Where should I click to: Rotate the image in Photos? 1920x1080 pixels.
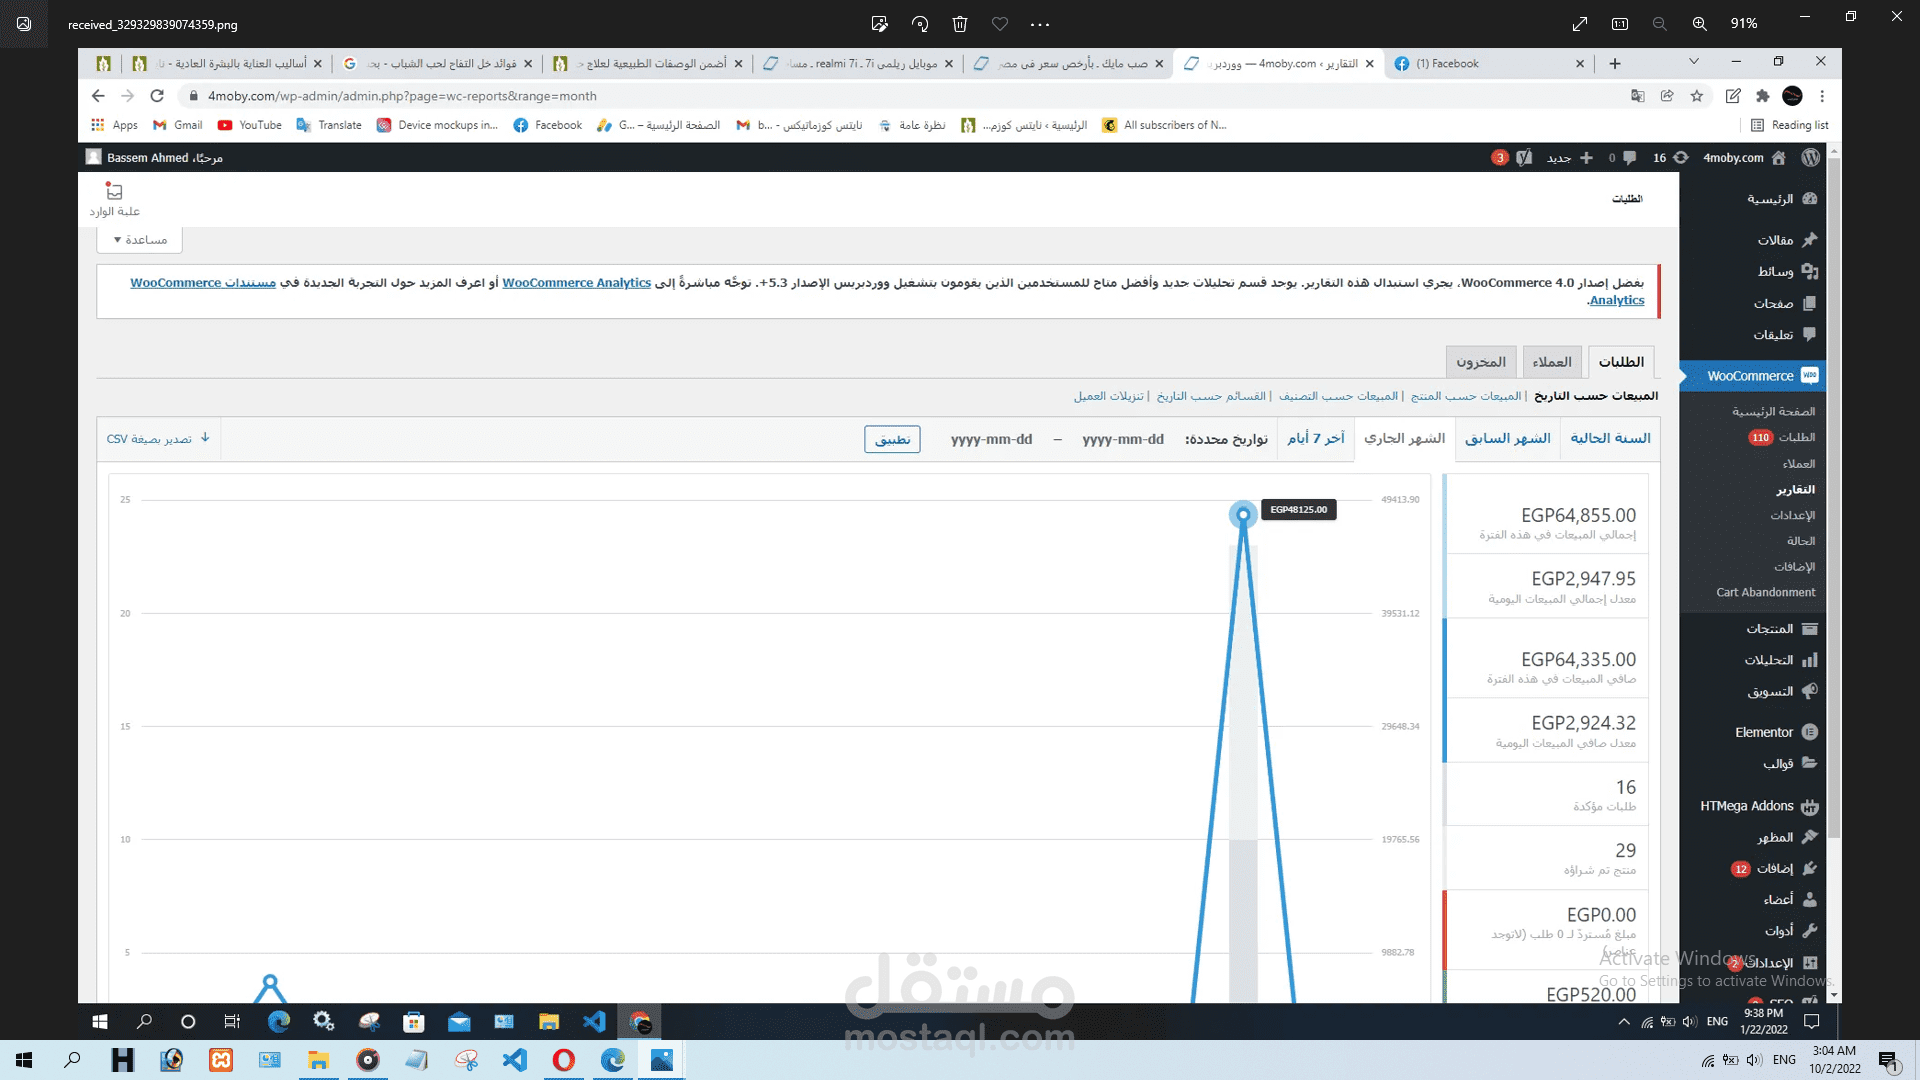pyautogui.click(x=920, y=24)
